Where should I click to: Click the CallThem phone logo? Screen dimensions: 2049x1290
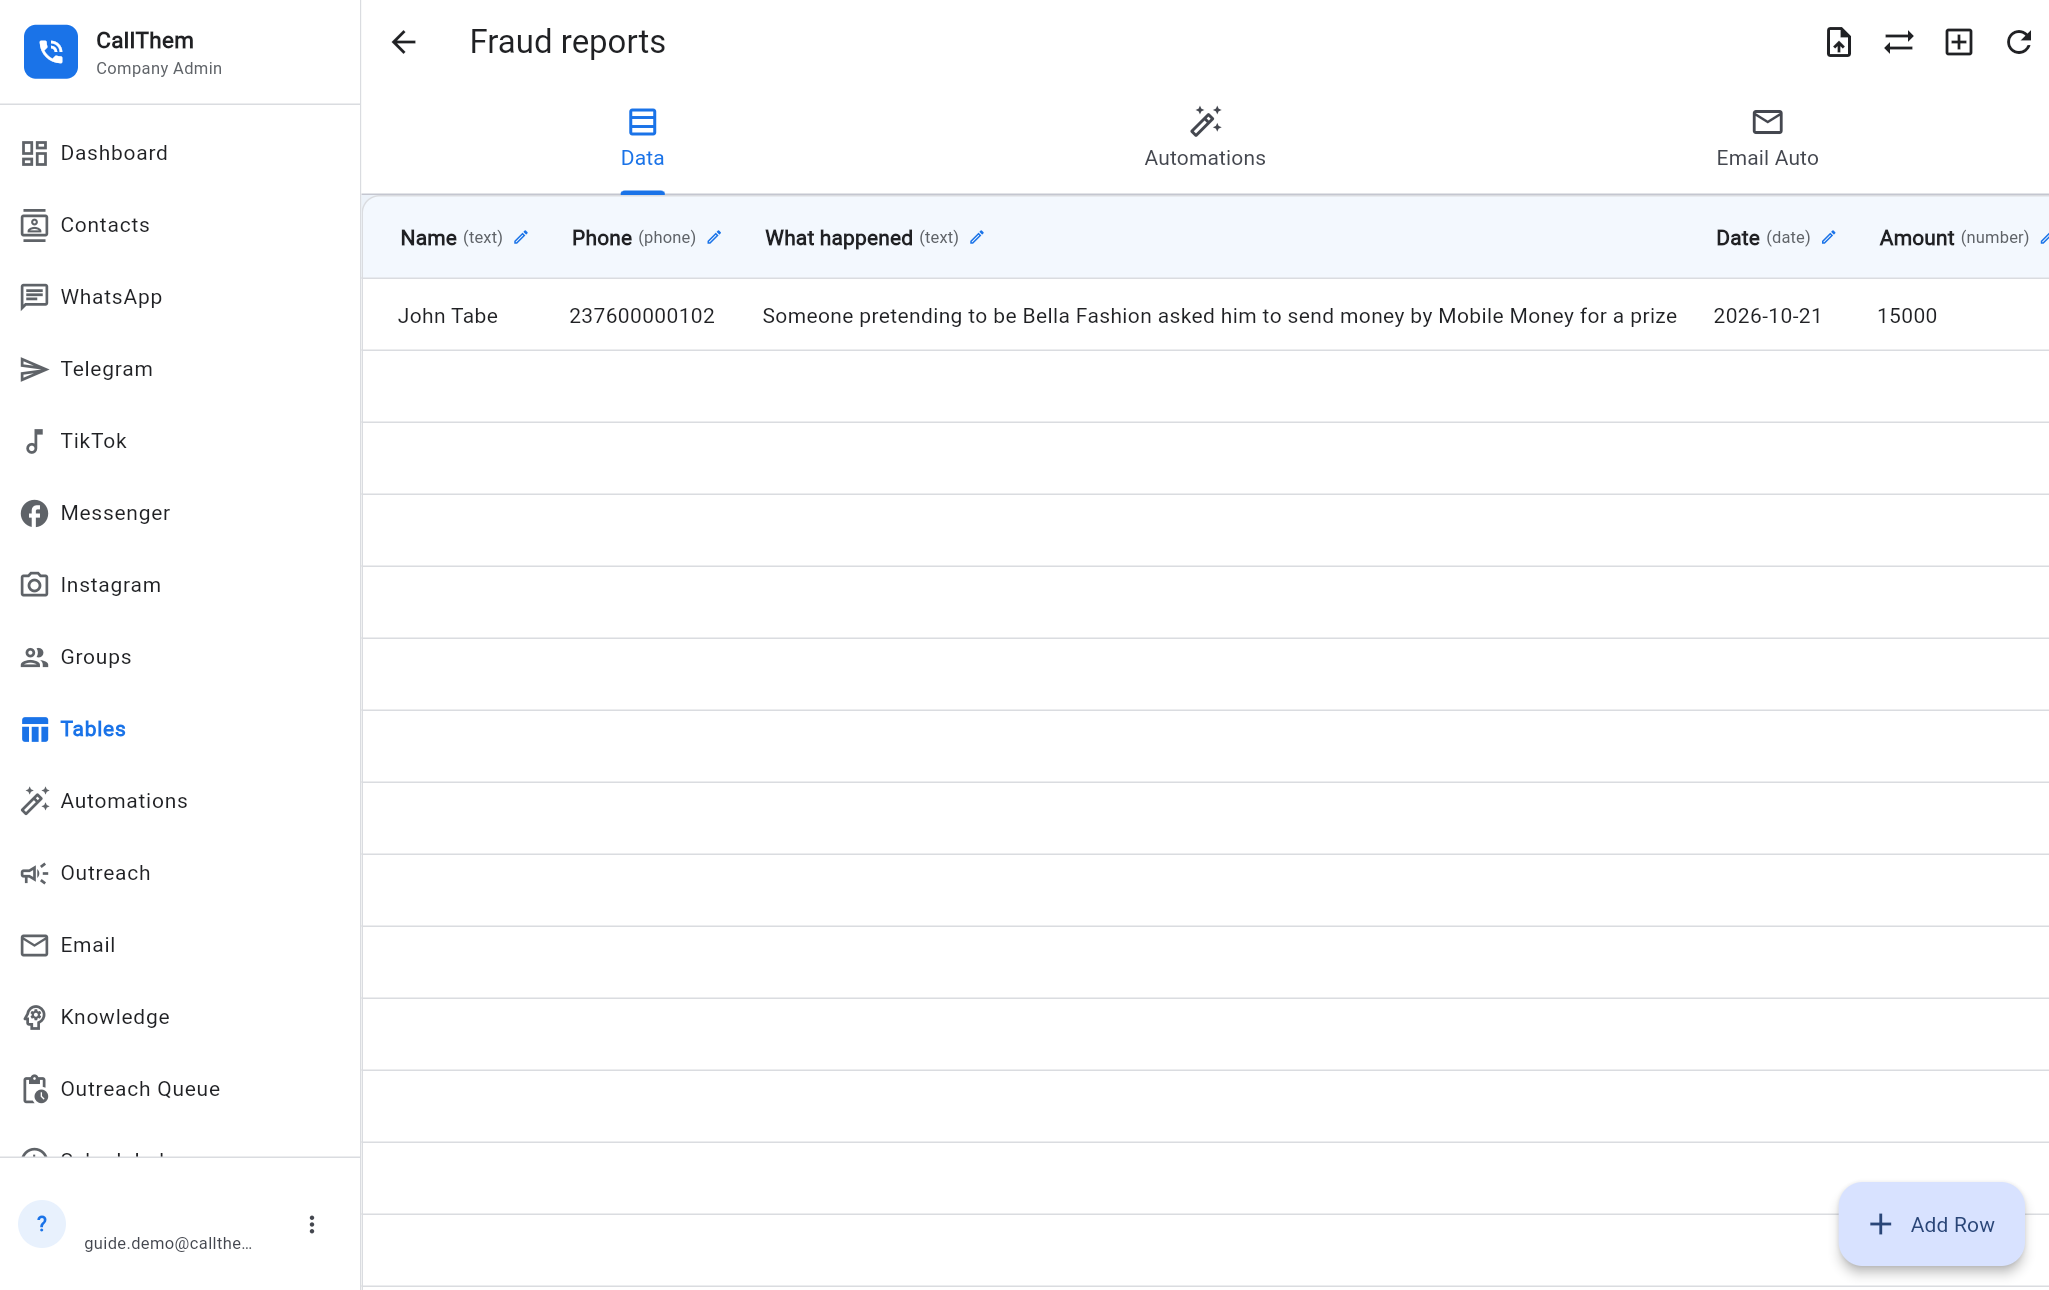[x=51, y=52]
